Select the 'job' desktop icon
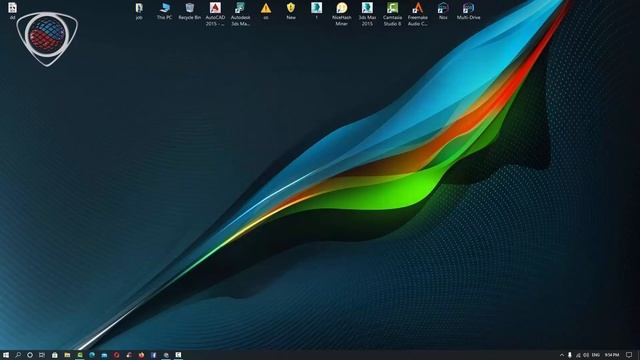 pos(139,11)
